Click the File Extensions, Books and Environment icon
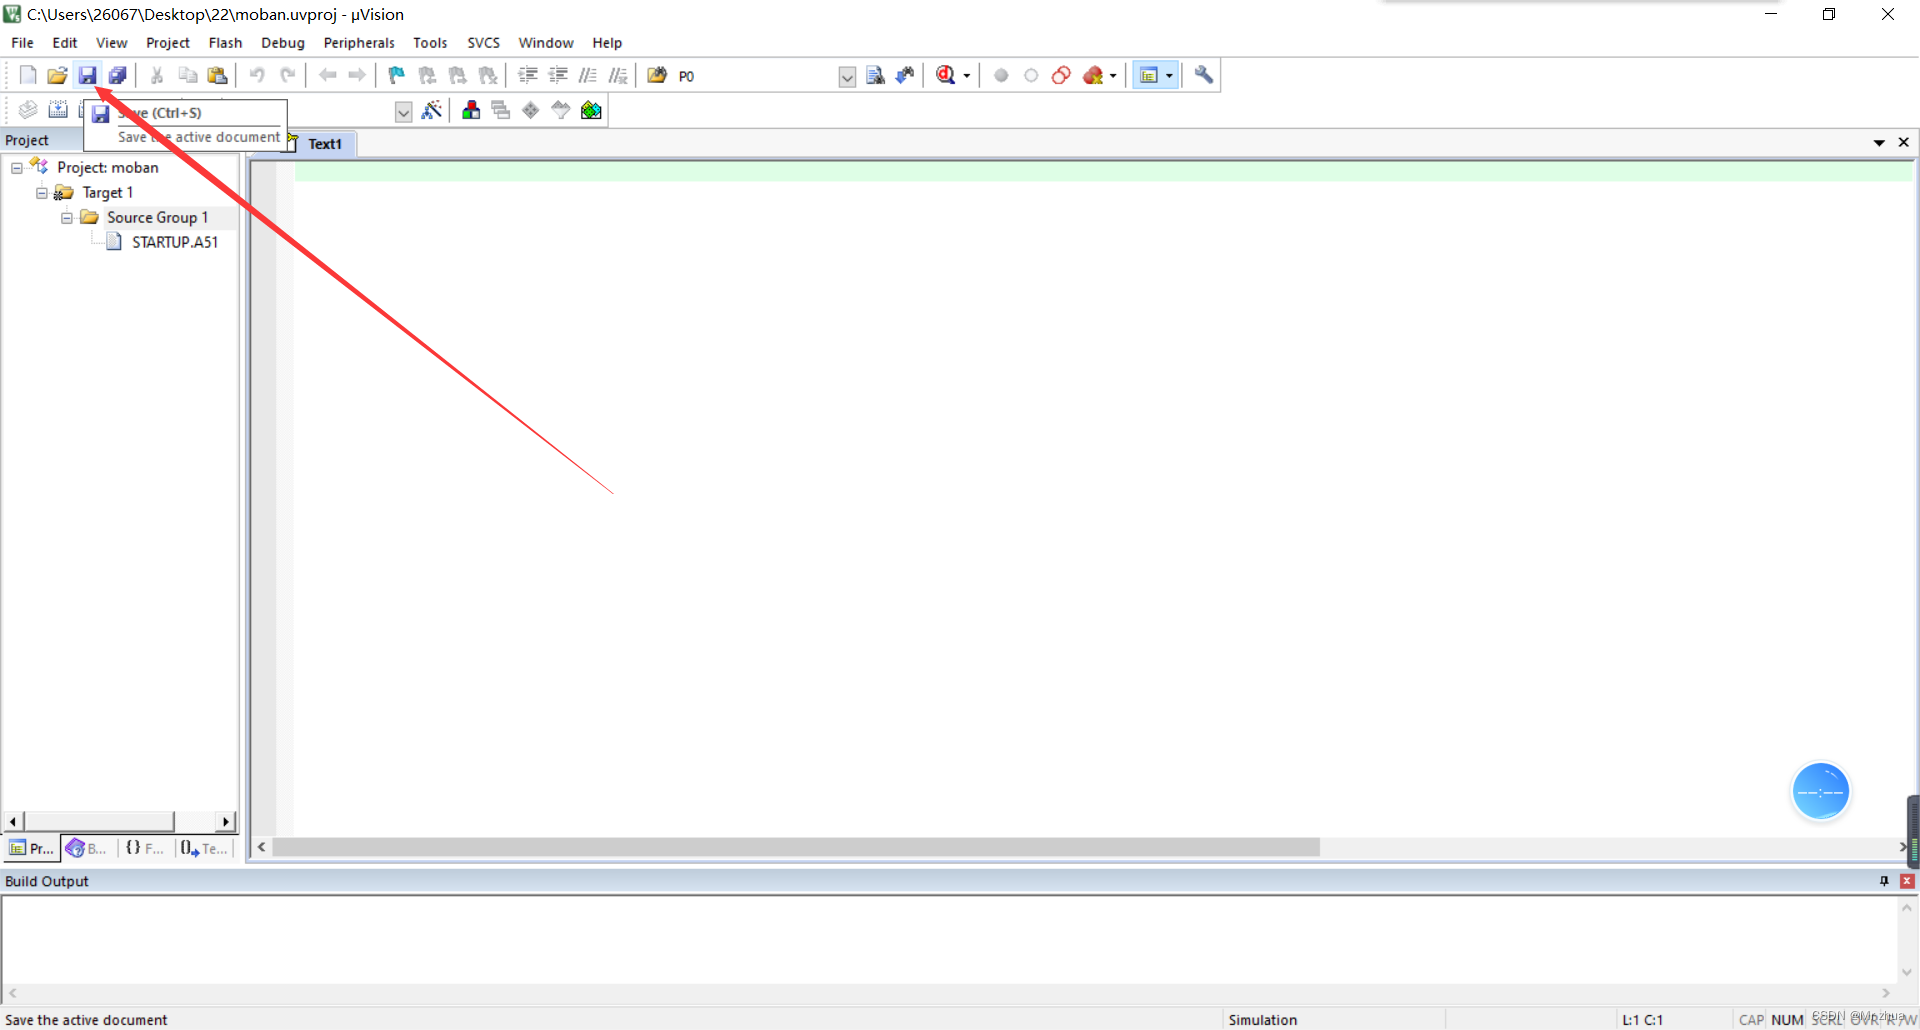 [471, 110]
